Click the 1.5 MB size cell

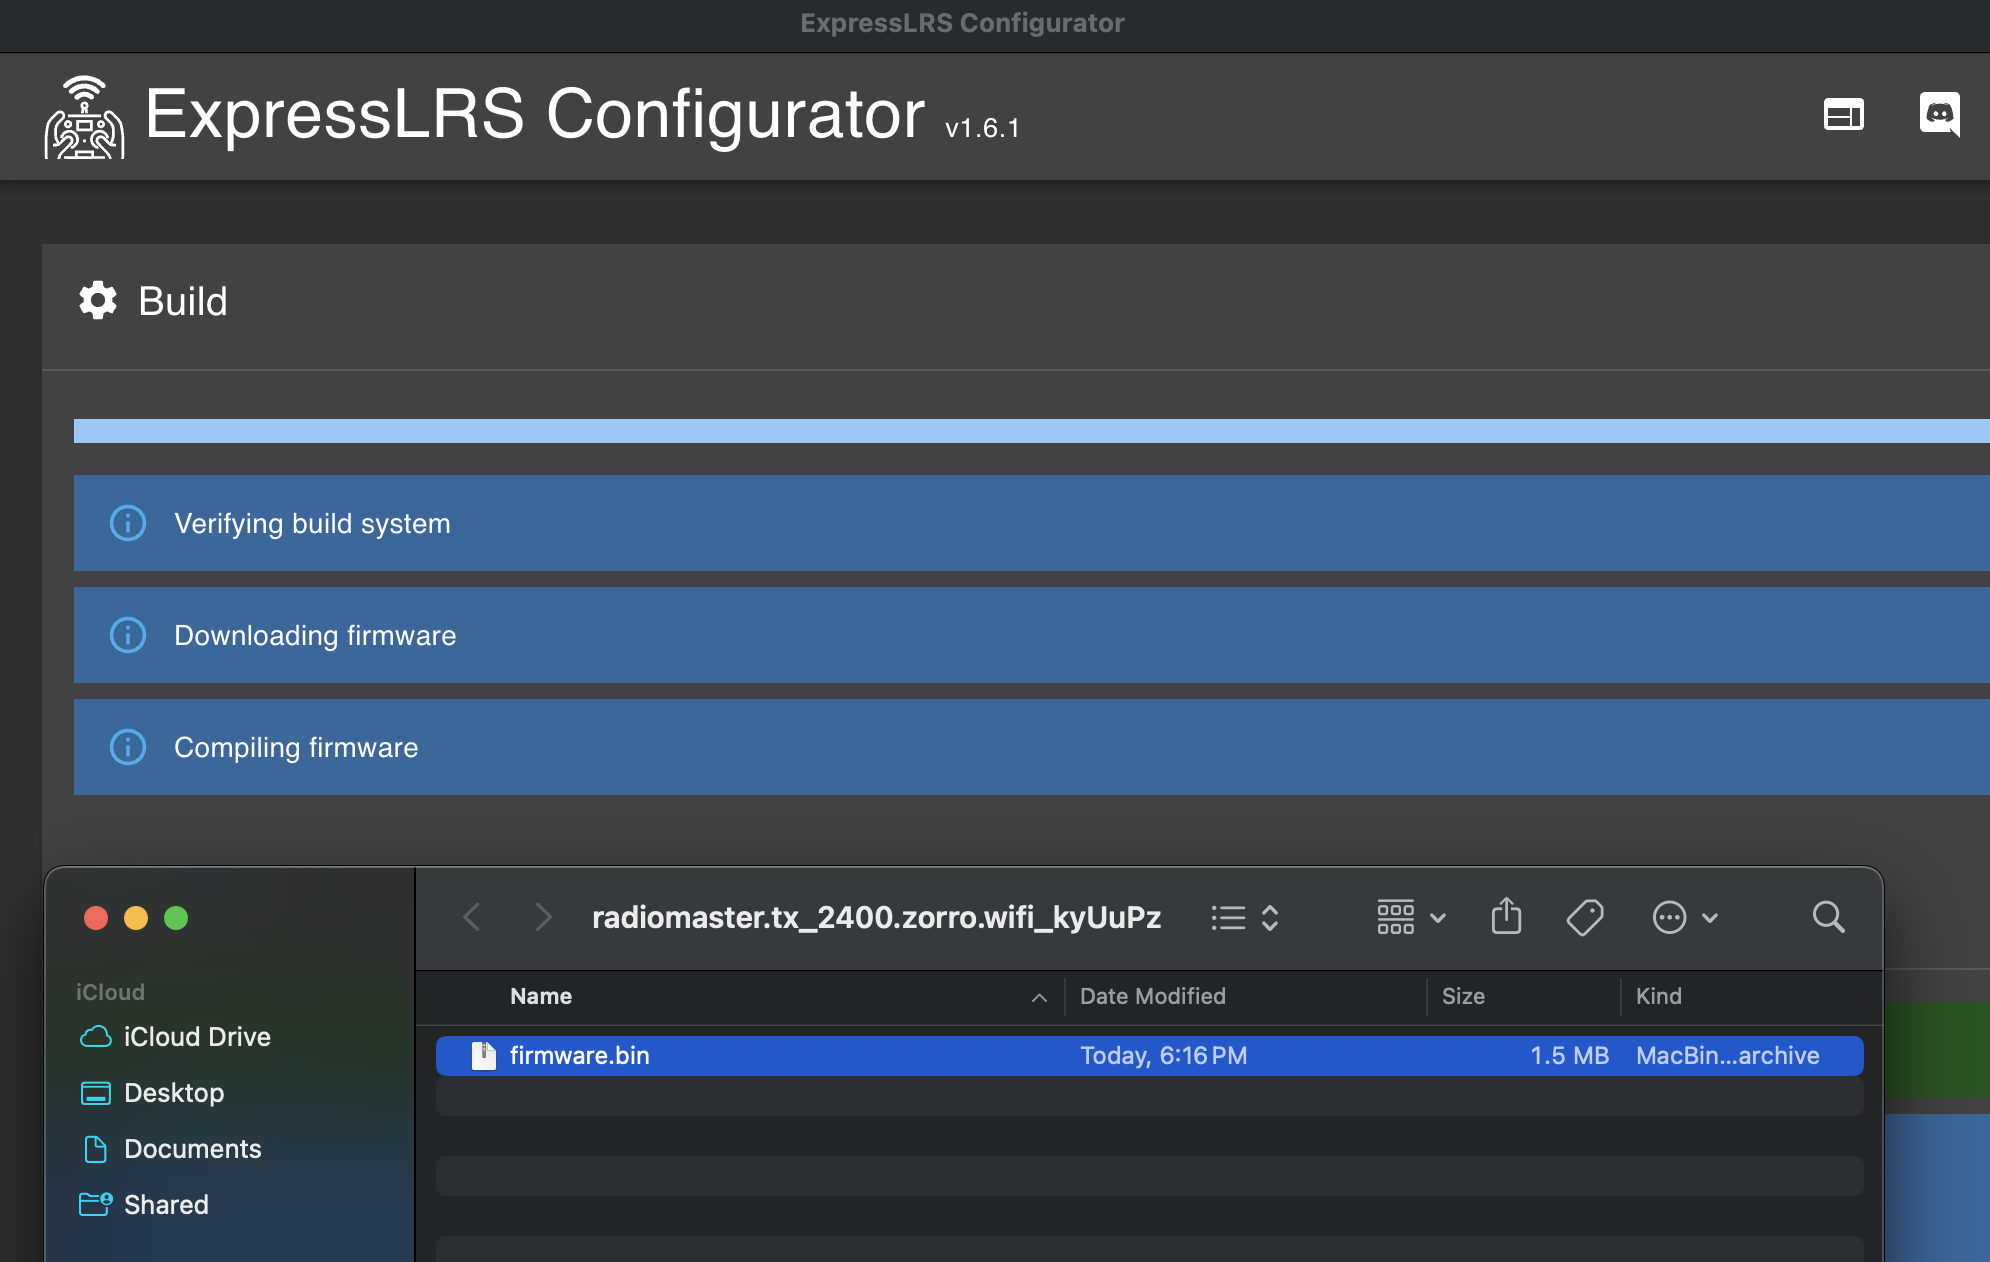point(1569,1056)
